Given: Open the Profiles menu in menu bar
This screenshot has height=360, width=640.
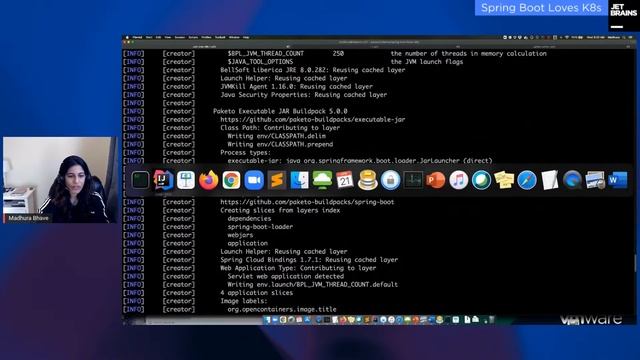Looking at the screenshot, I should [x=206, y=37].
